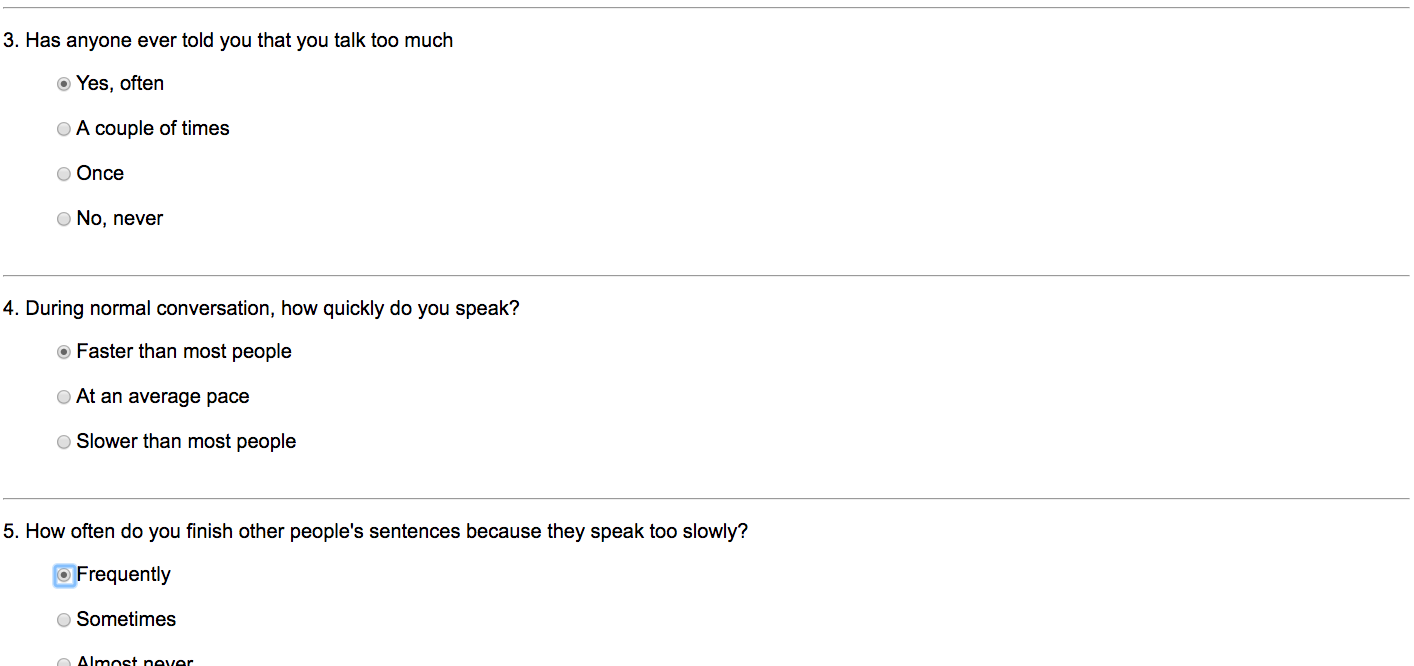The width and height of the screenshot is (1414, 666).
Task: Choose 'At an average pace' radio button
Action: pos(64,397)
